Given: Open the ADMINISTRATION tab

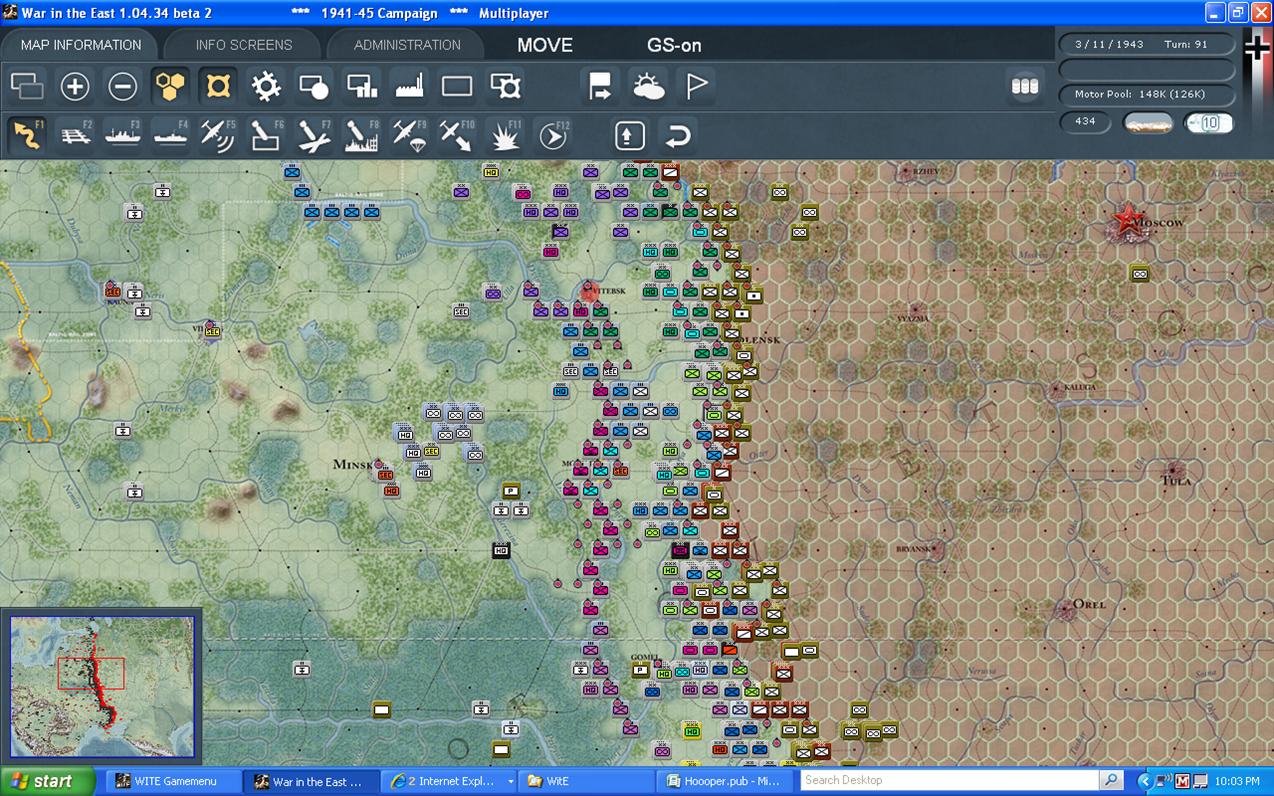Looking at the screenshot, I should pyautogui.click(x=407, y=45).
